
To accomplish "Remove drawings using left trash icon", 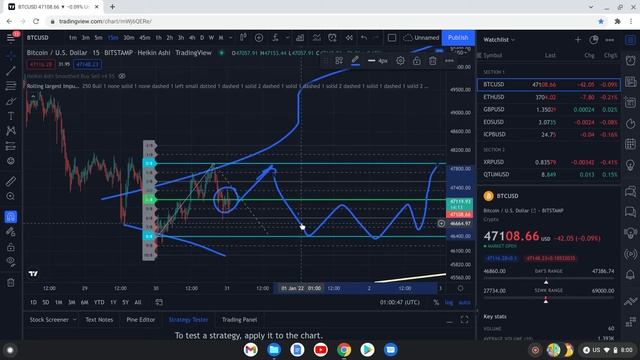I will pos(11,282).
